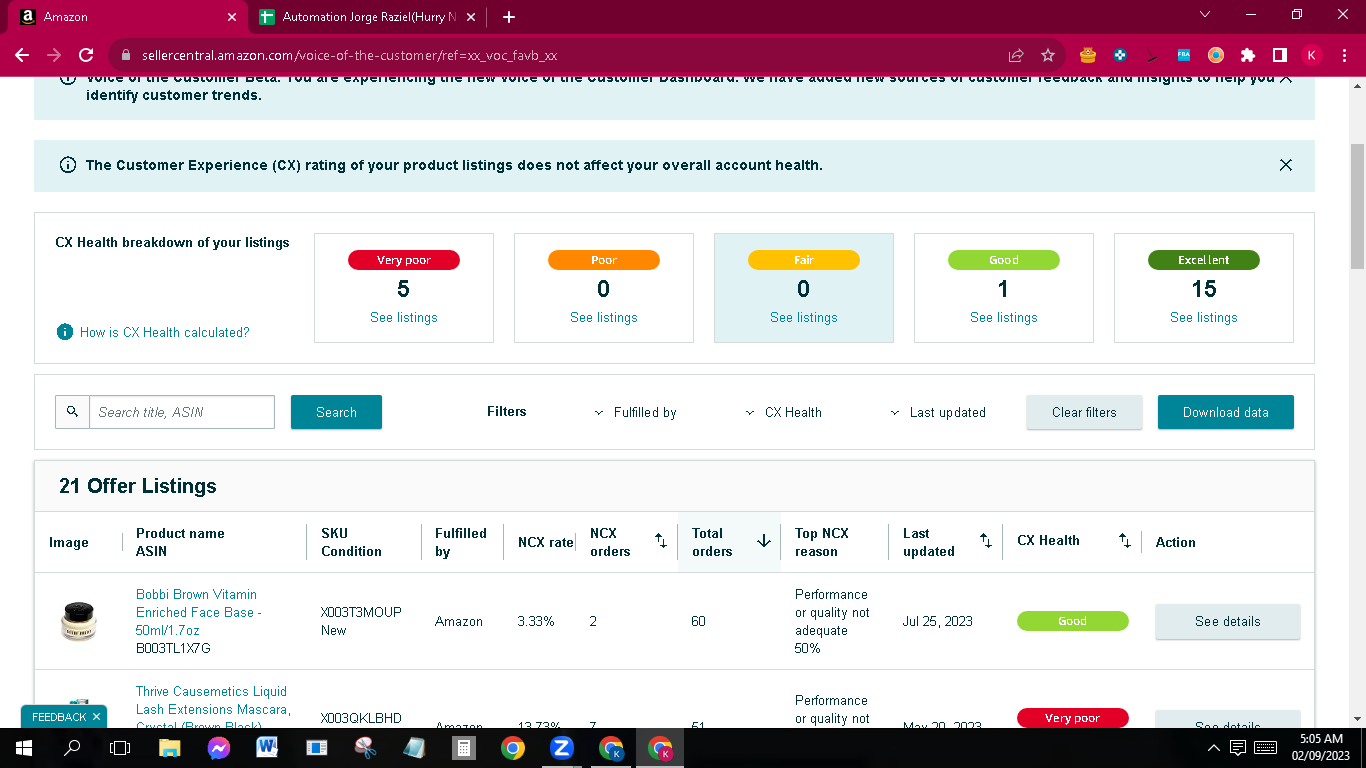1366x768 pixels.
Task: Open the share this page icon
Action: tap(1016, 55)
